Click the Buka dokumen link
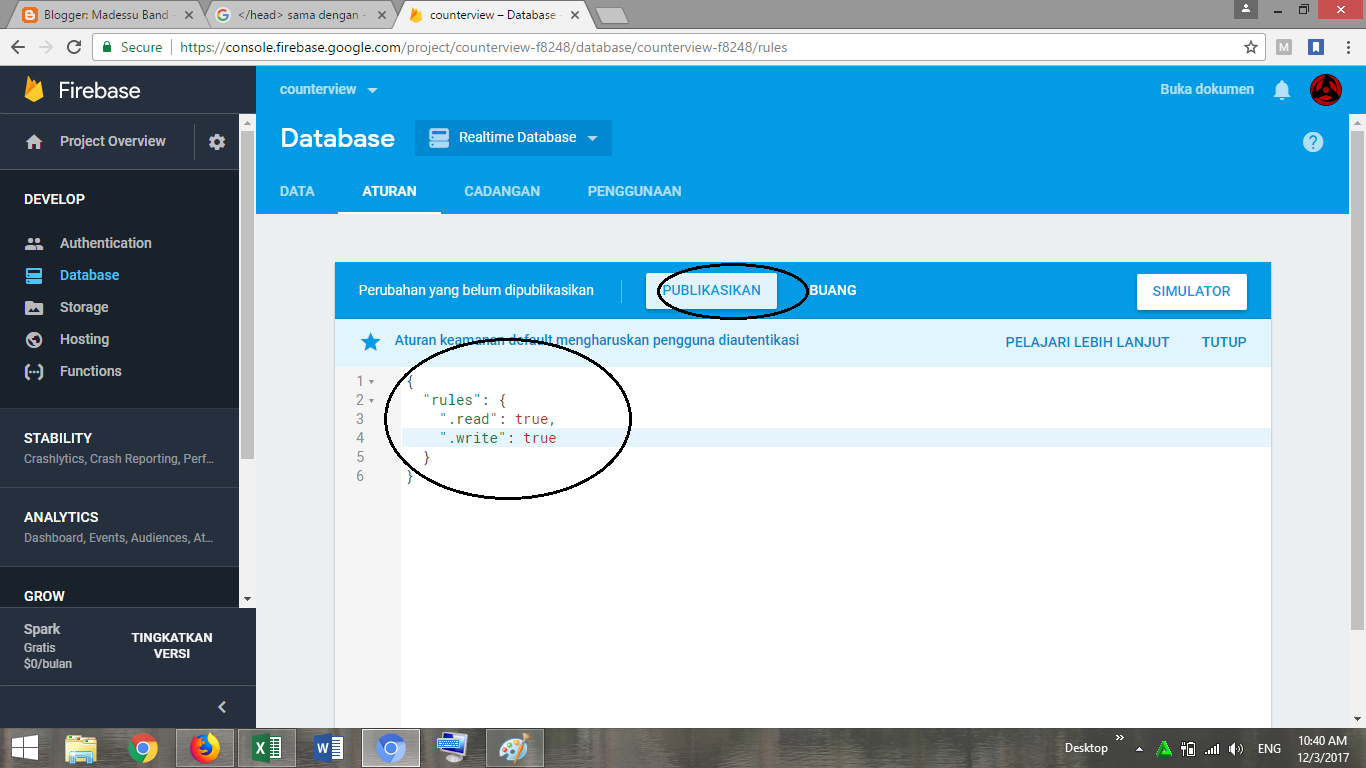The height and width of the screenshot is (768, 1366). click(1206, 89)
